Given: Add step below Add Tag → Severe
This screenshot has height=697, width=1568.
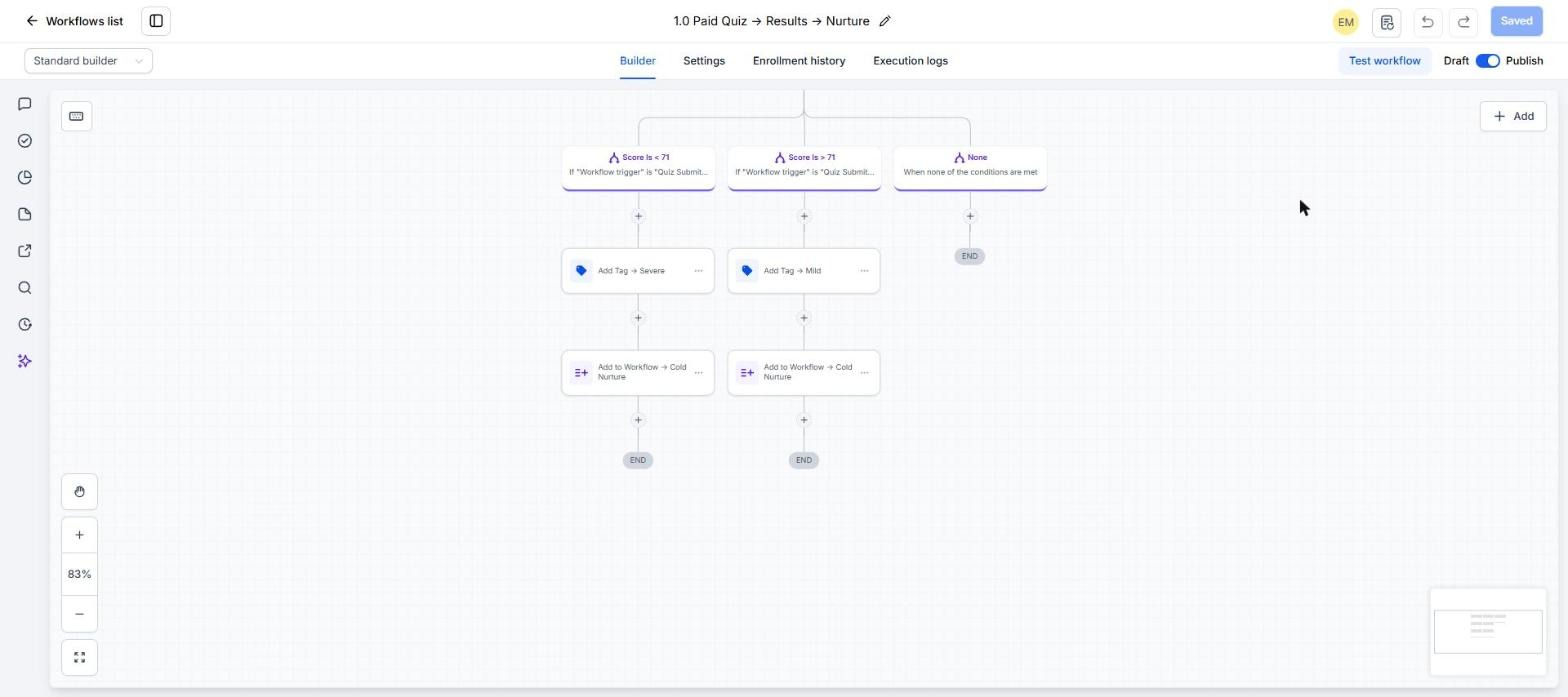Looking at the screenshot, I should click(x=638, y=318).
